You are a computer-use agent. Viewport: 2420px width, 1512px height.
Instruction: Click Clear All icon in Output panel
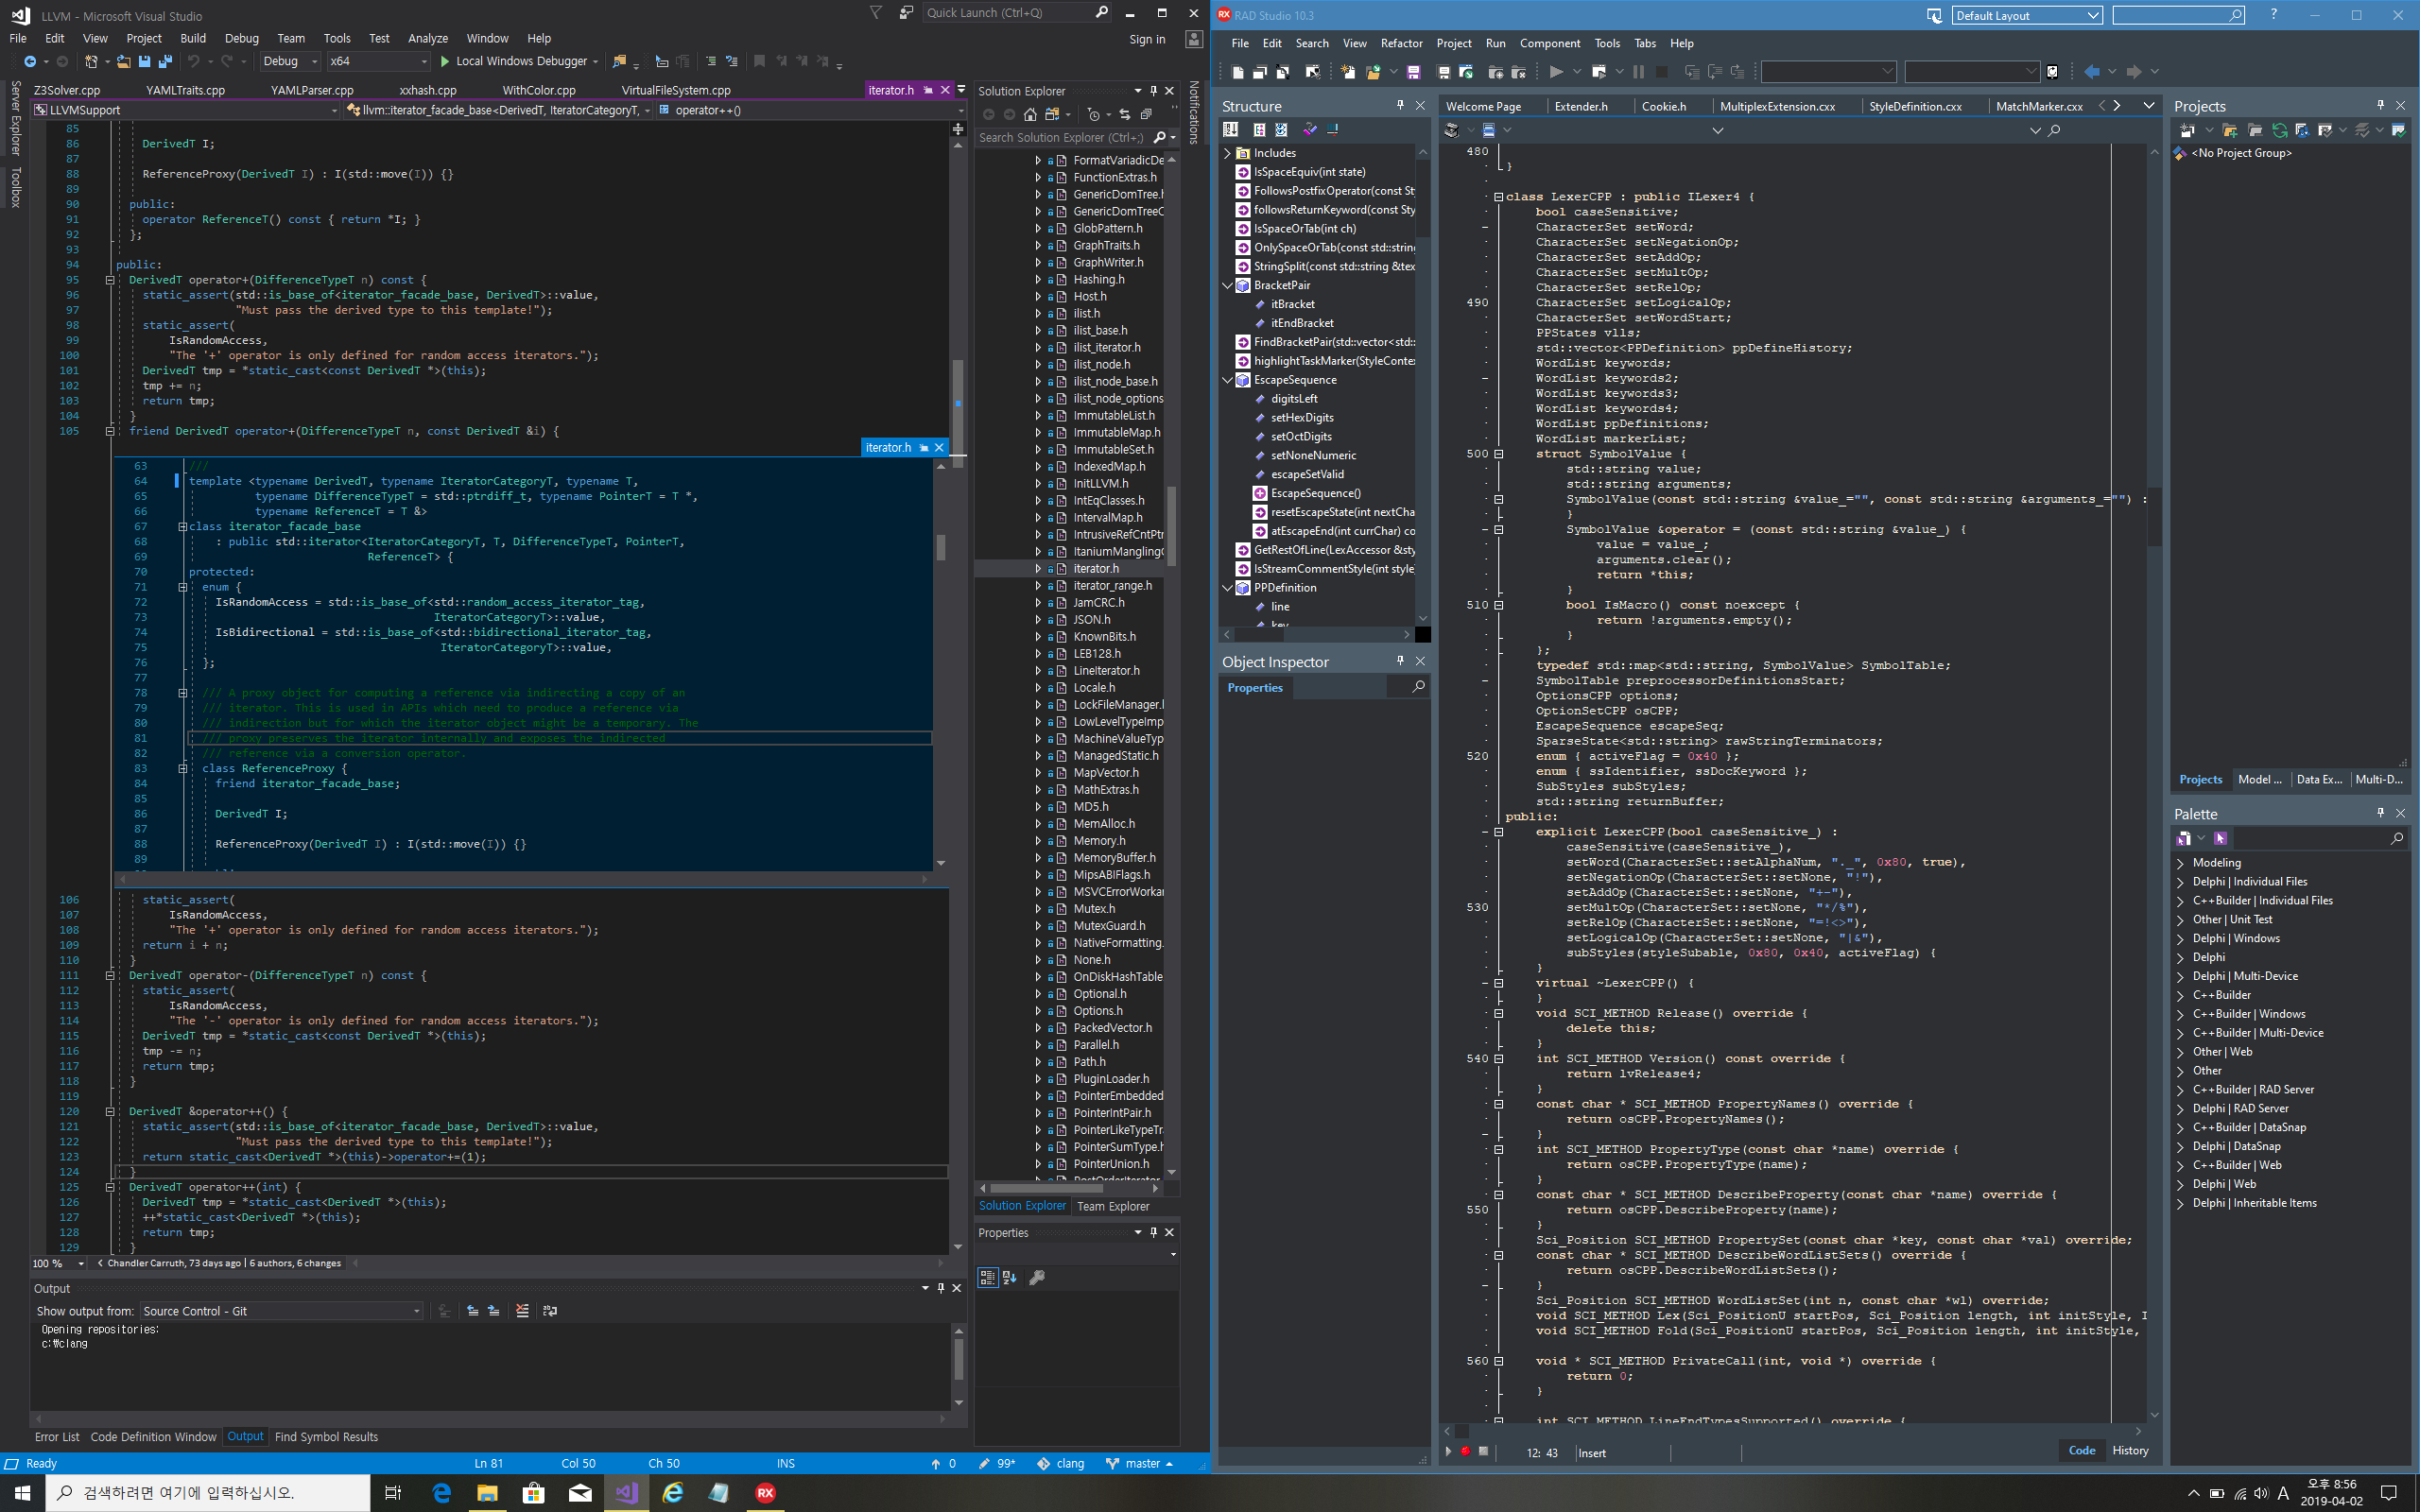[522, 1311]
